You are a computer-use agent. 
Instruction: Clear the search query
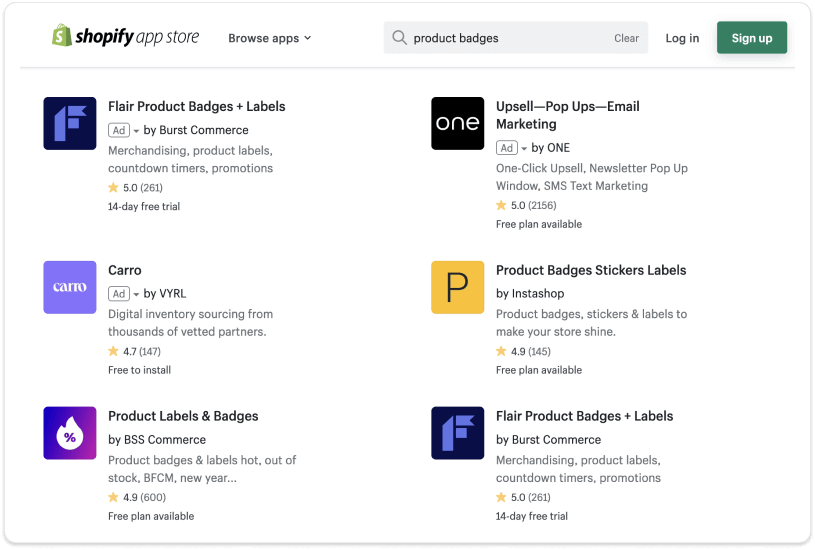pos(626,38)
